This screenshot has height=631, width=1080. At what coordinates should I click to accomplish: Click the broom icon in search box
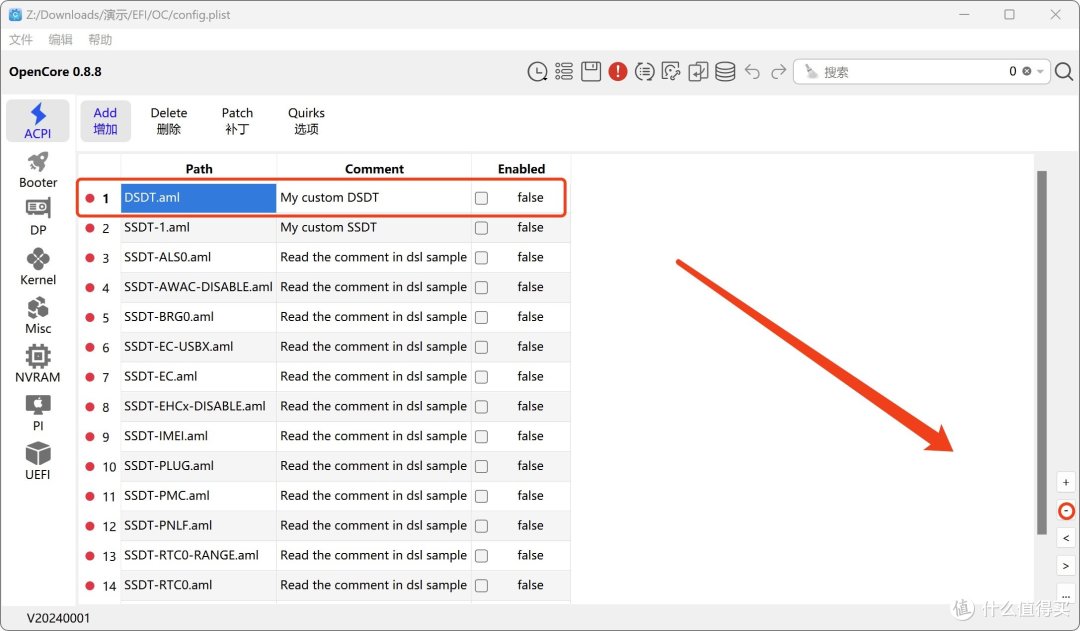pos(811,72)
